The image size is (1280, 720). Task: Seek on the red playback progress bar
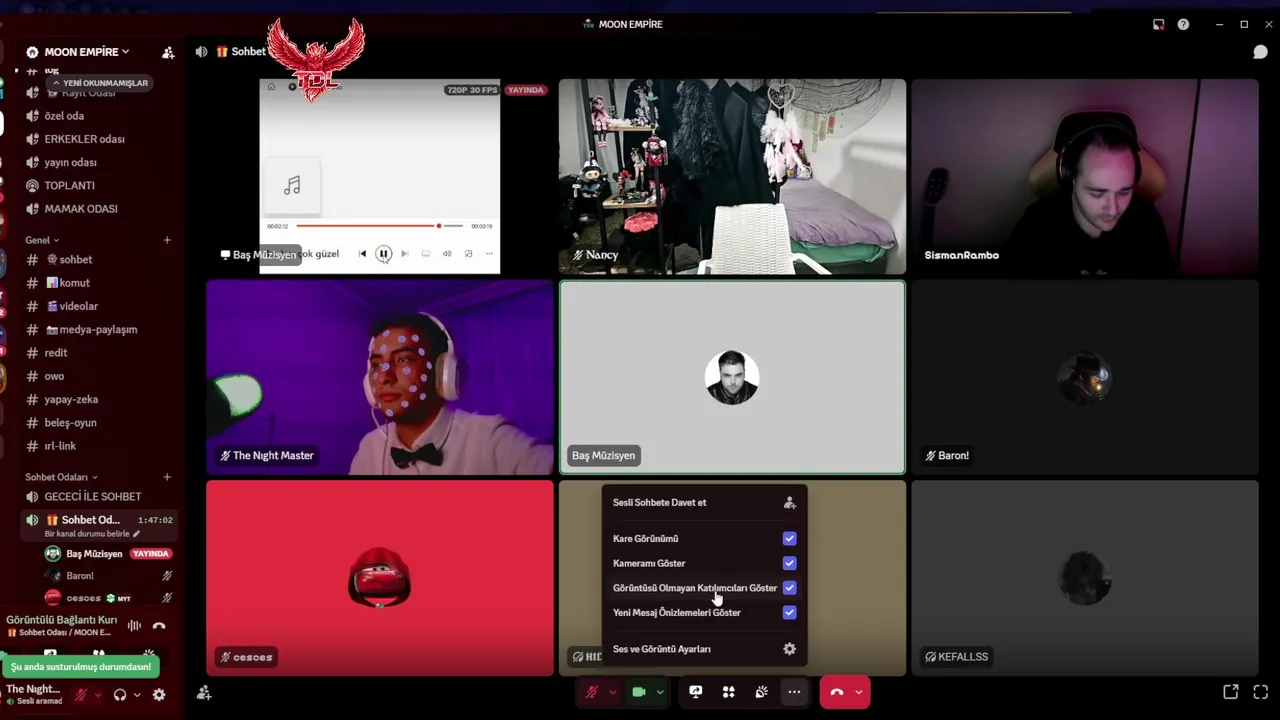(380, 226)
